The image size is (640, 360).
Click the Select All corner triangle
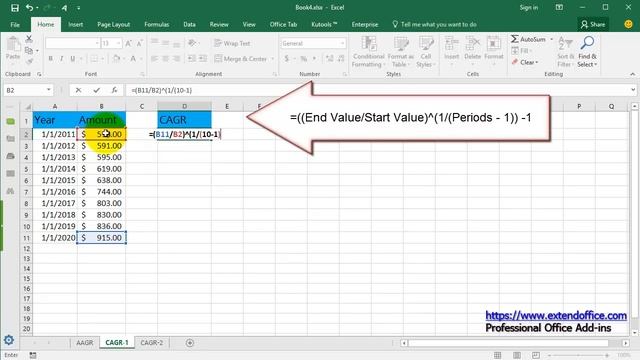(28, 107)
